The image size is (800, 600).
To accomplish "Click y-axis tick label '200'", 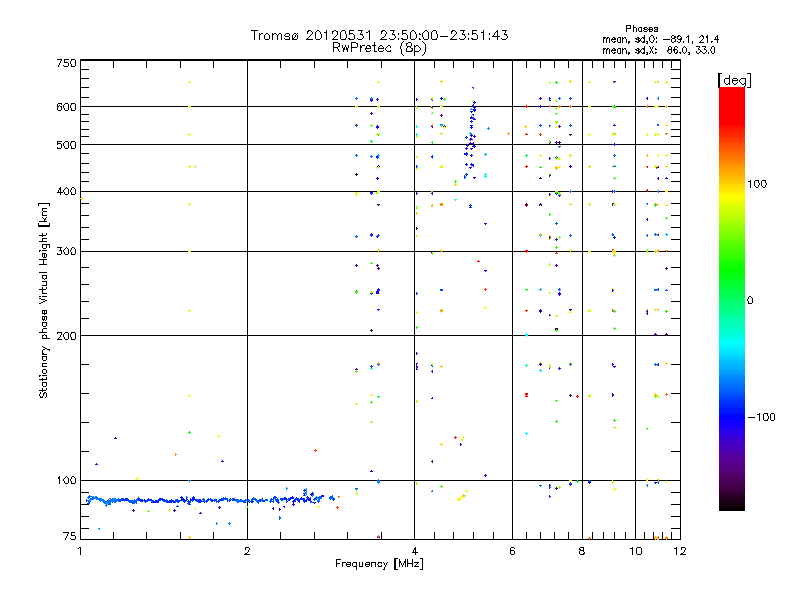I will click(66, 336).
